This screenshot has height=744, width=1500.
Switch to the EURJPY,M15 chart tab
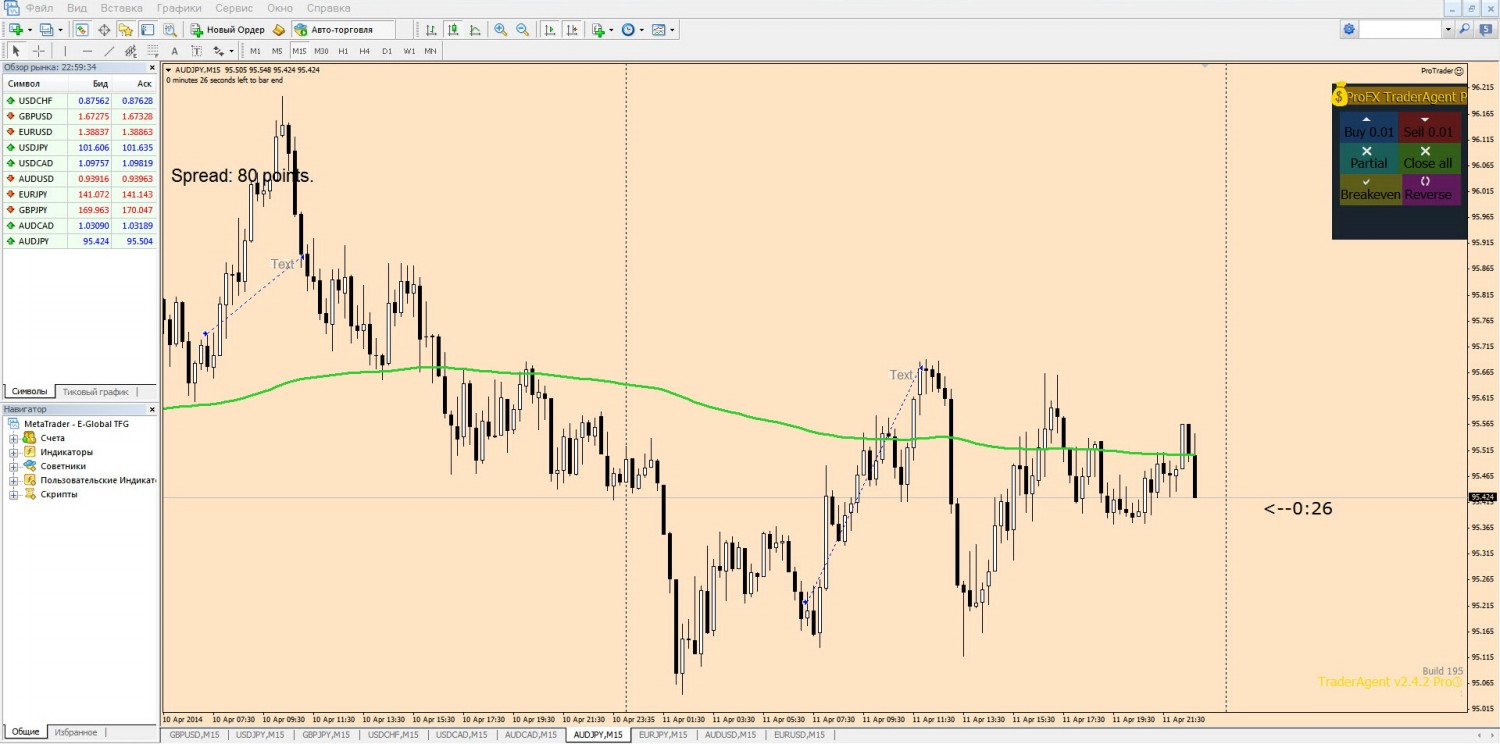coord(664,735)
